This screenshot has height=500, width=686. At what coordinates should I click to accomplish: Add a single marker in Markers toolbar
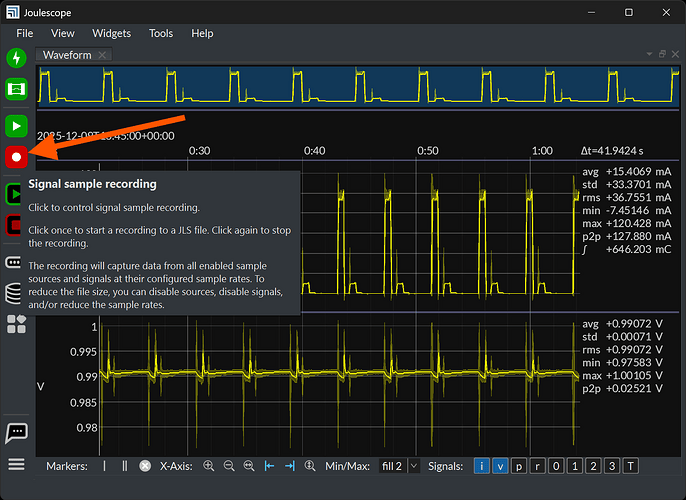(104, 466)
